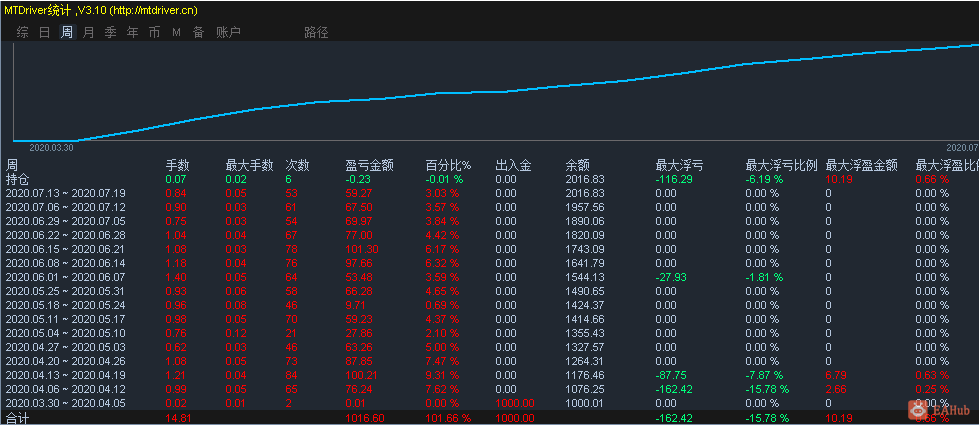Click the 最大手数 column header
This screenshot has height=425, width=979.
tap(250, 165)
